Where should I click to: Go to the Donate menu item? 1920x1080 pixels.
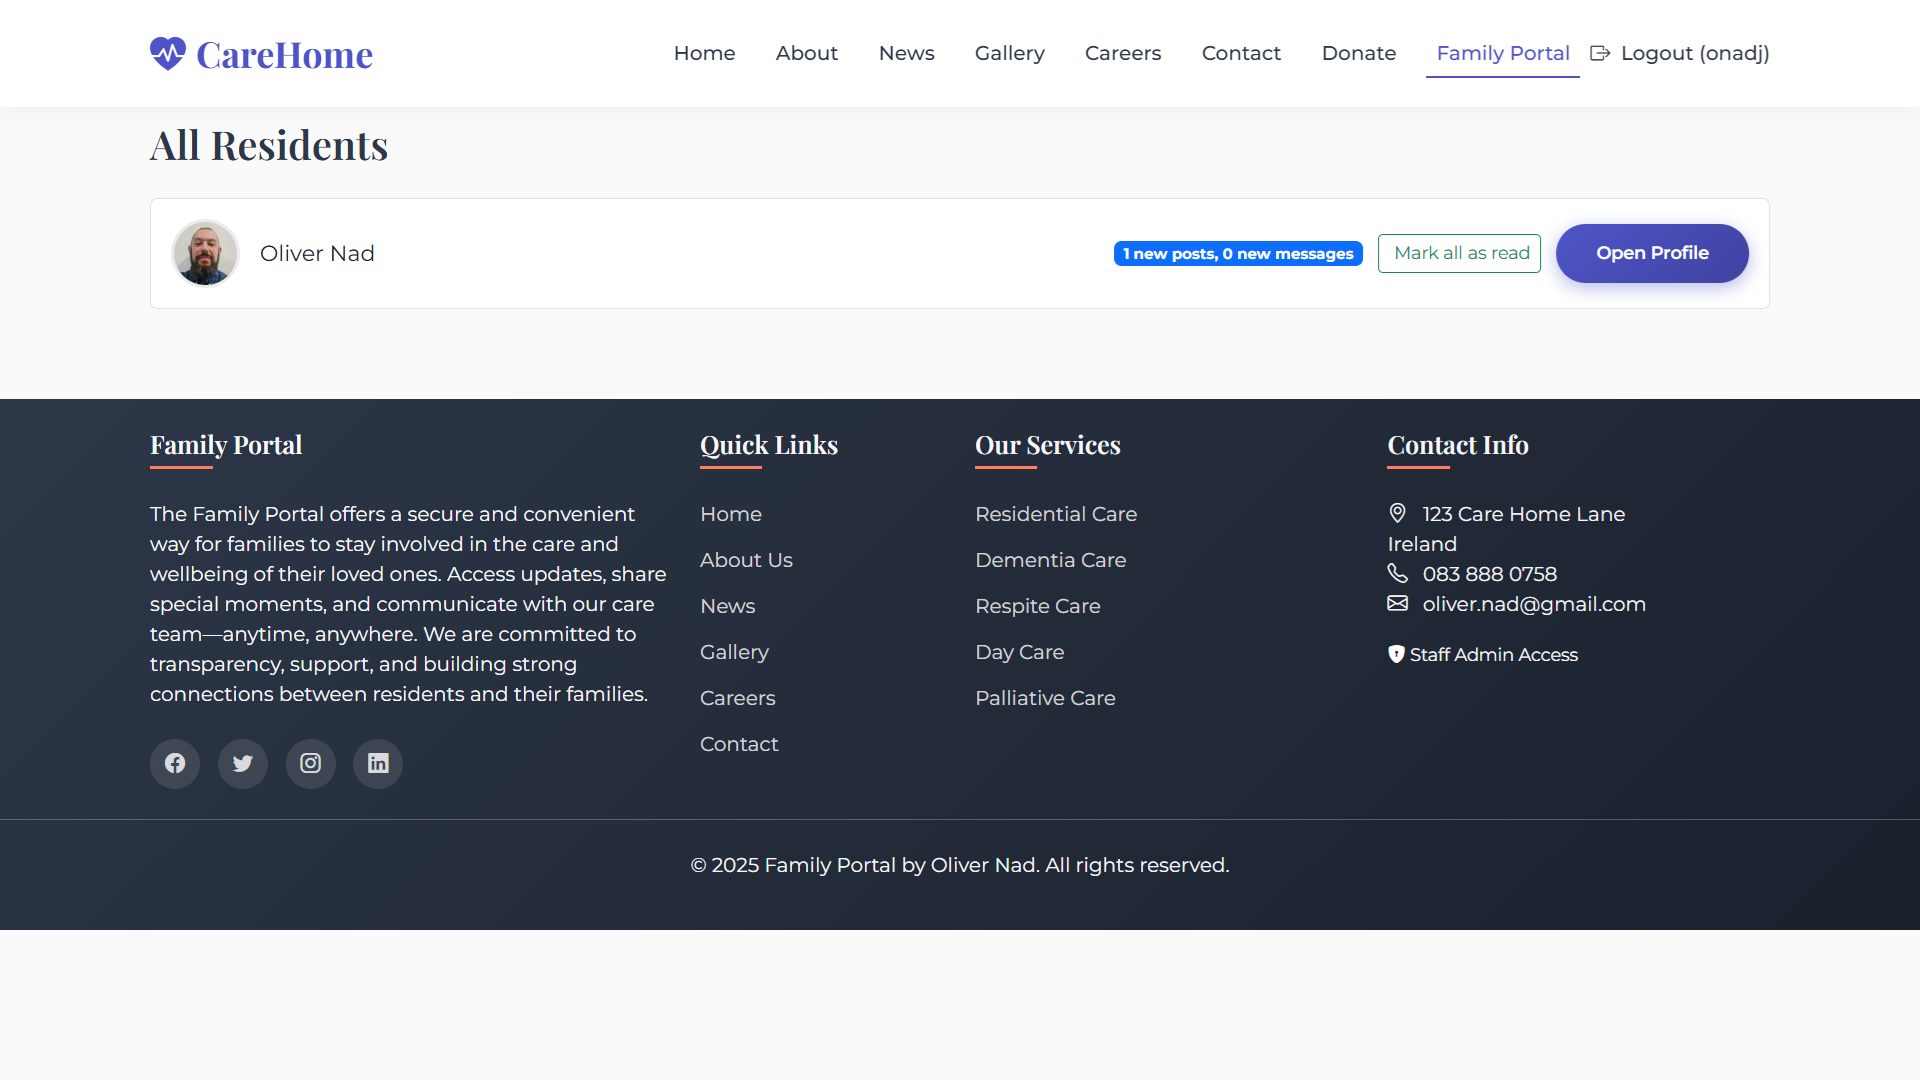click(1358, 53)
